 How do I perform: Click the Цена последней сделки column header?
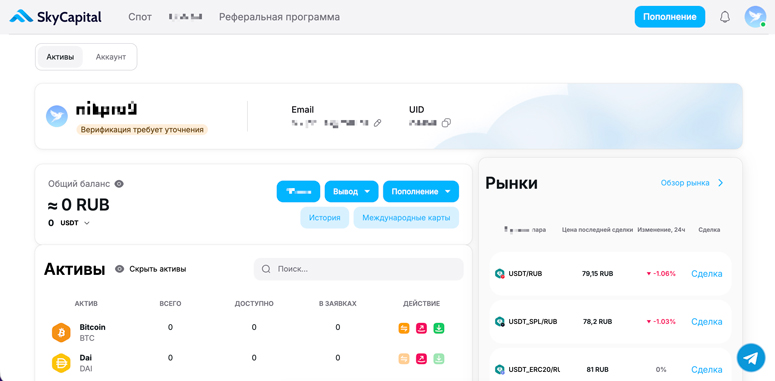tap(598, 230)
